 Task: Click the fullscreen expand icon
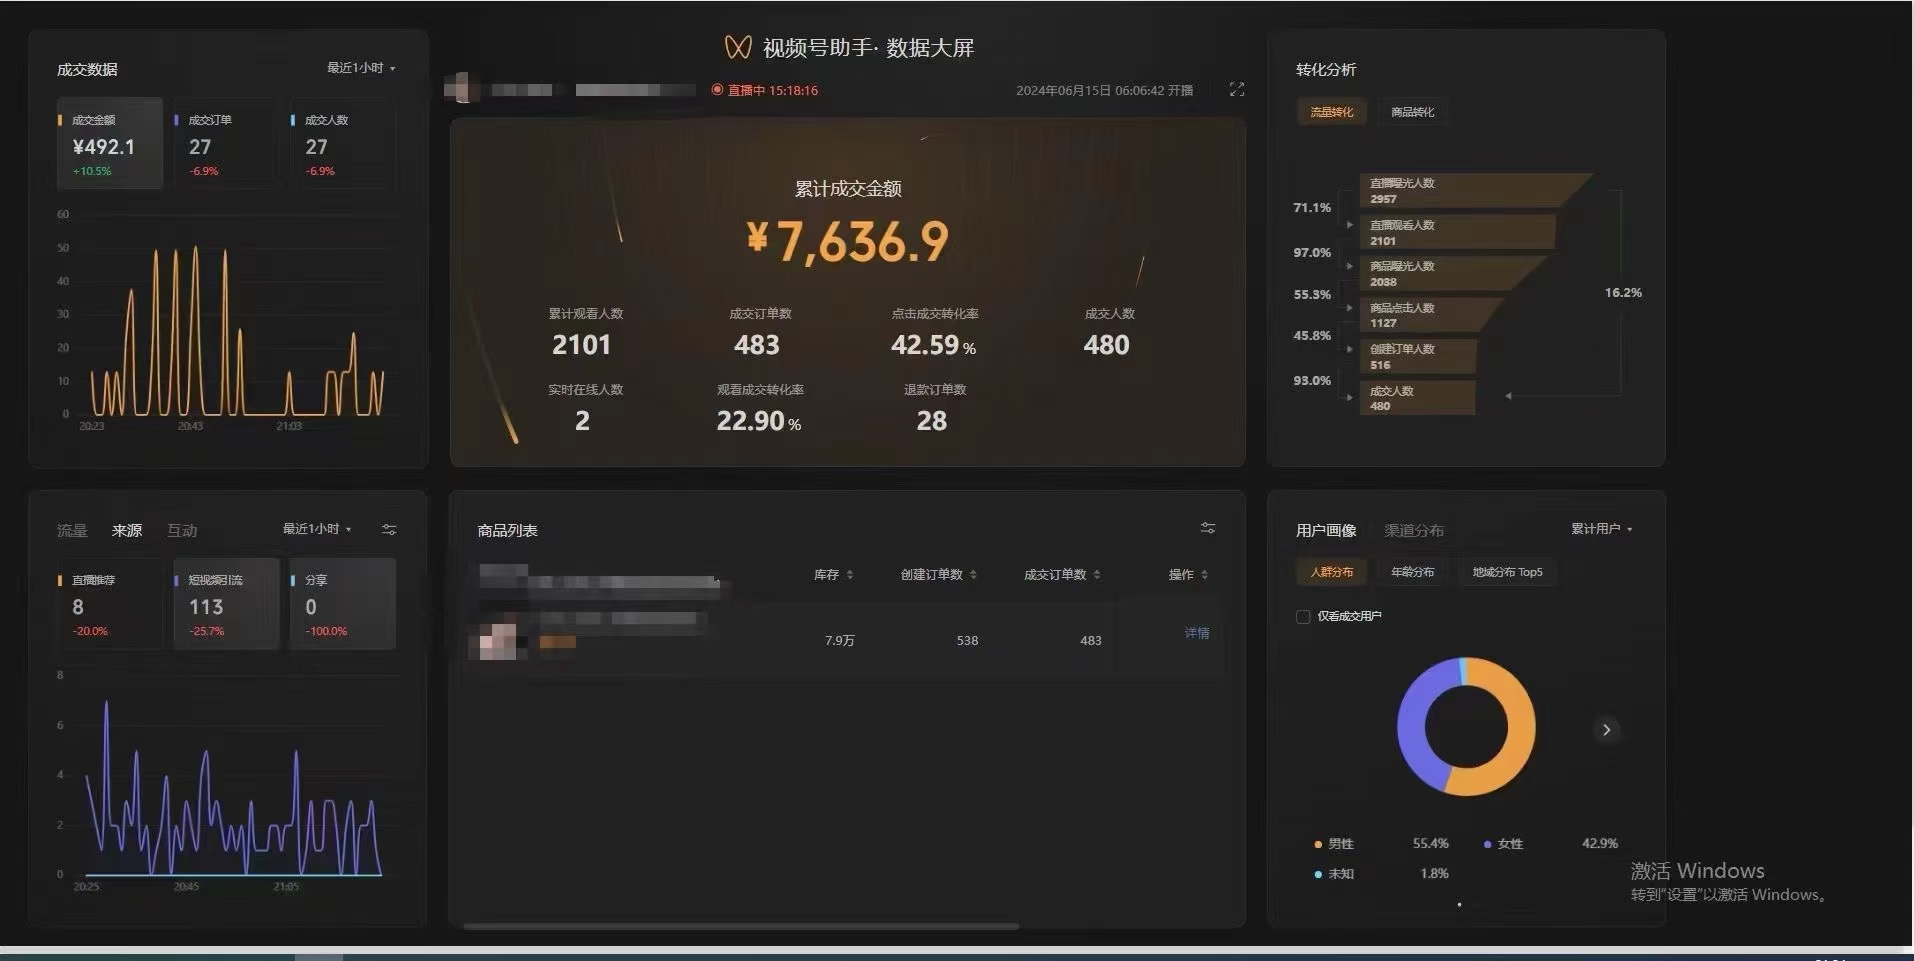[x=1237, y=90]
